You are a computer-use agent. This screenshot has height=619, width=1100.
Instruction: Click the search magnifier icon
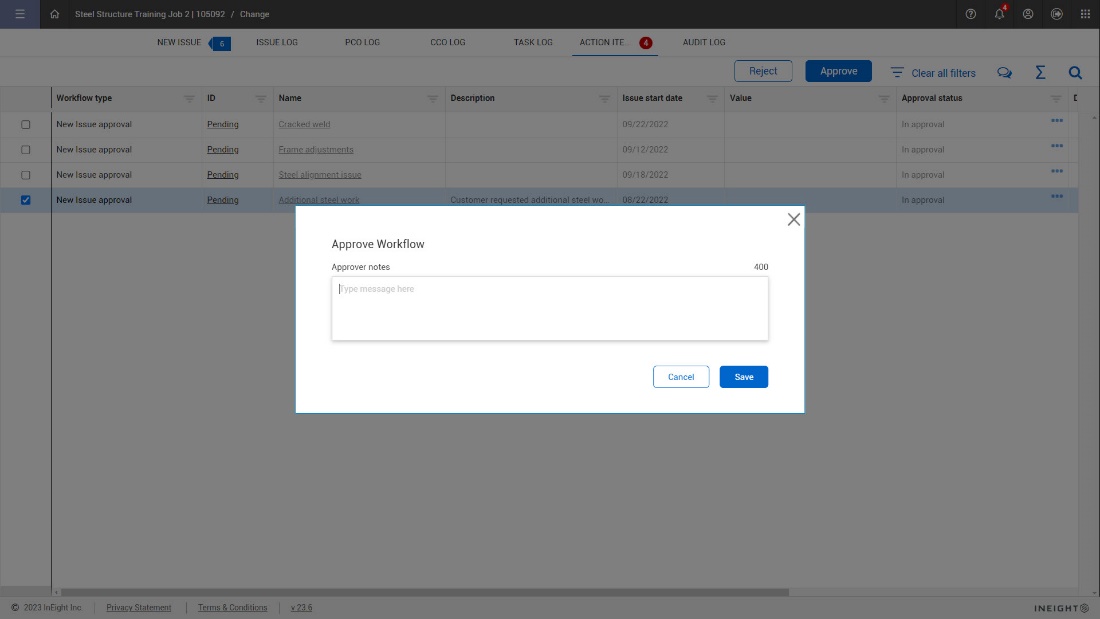point(1075,72)
